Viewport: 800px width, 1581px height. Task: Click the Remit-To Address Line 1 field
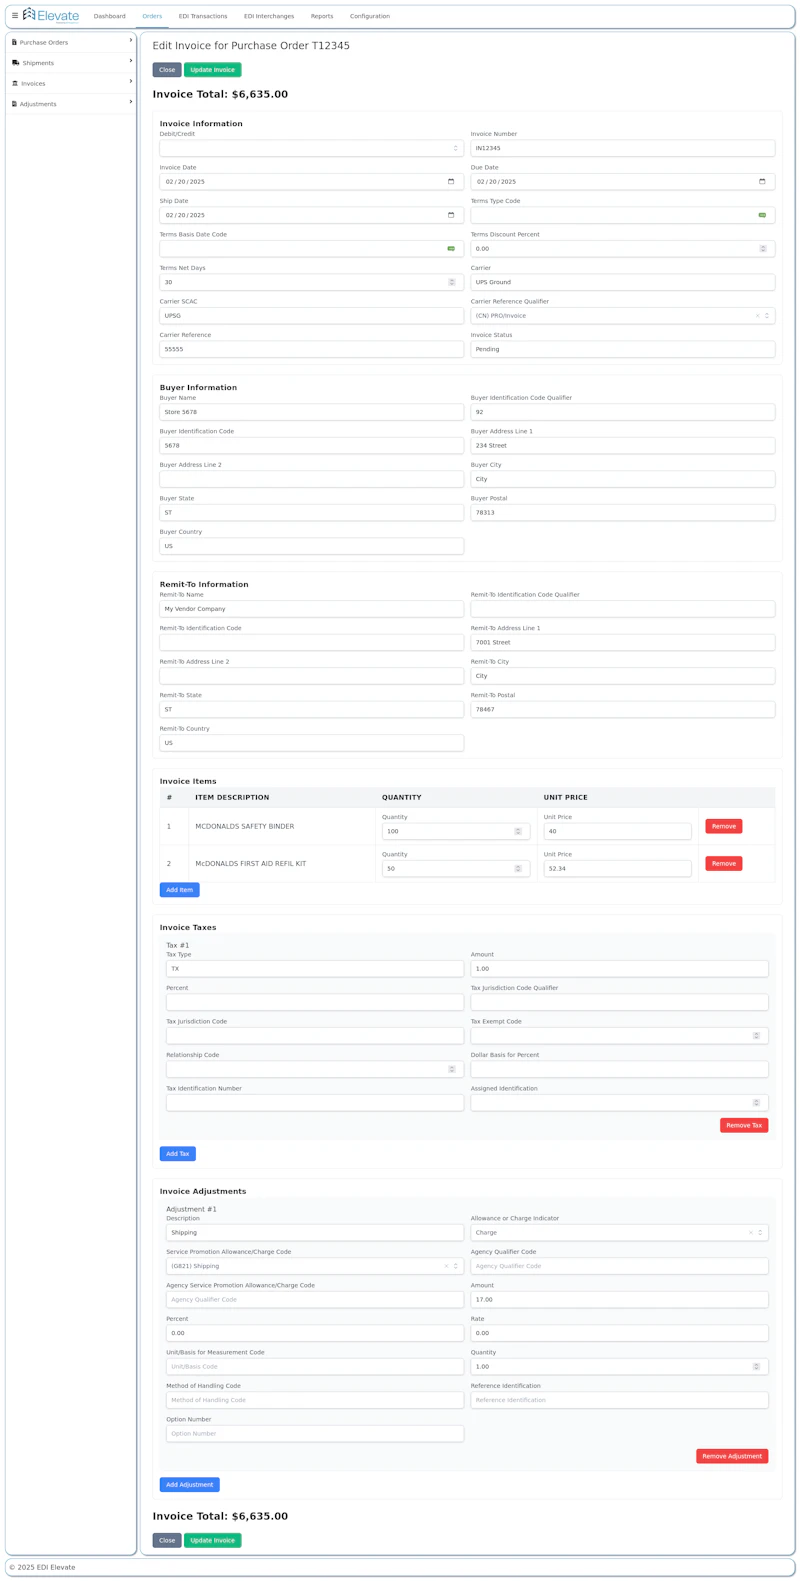(623, 643)
